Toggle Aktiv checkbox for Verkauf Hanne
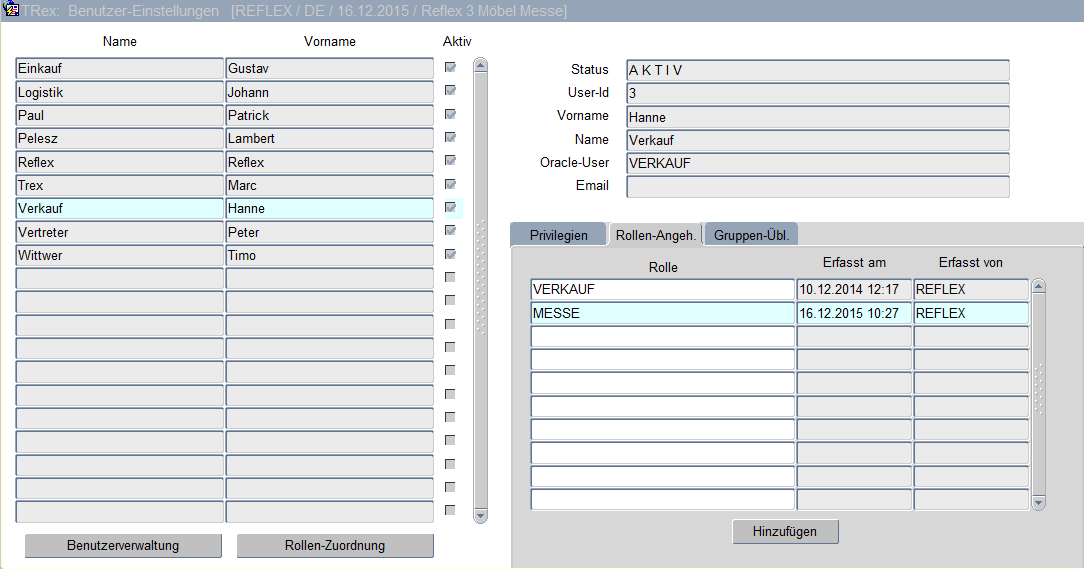Image resolution: width=1084 pixels, height=569 pixels. [450, 208]
